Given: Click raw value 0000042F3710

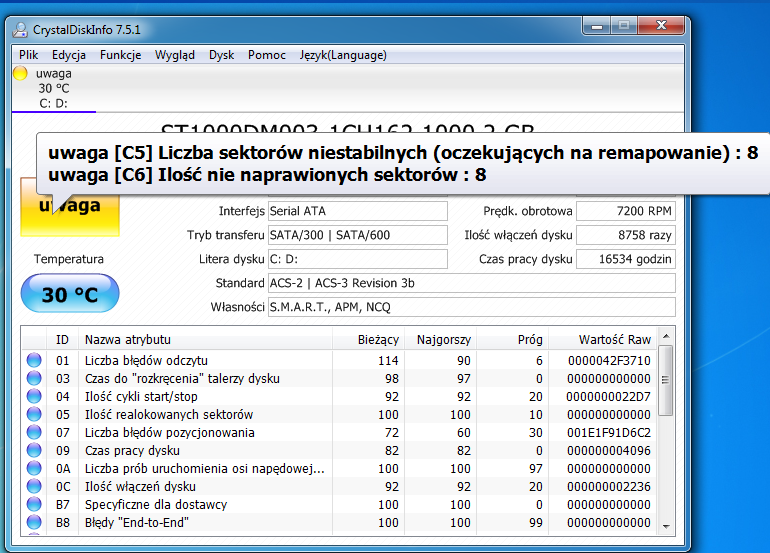Looking at the screenshot, I should click(x=609, y=360).
